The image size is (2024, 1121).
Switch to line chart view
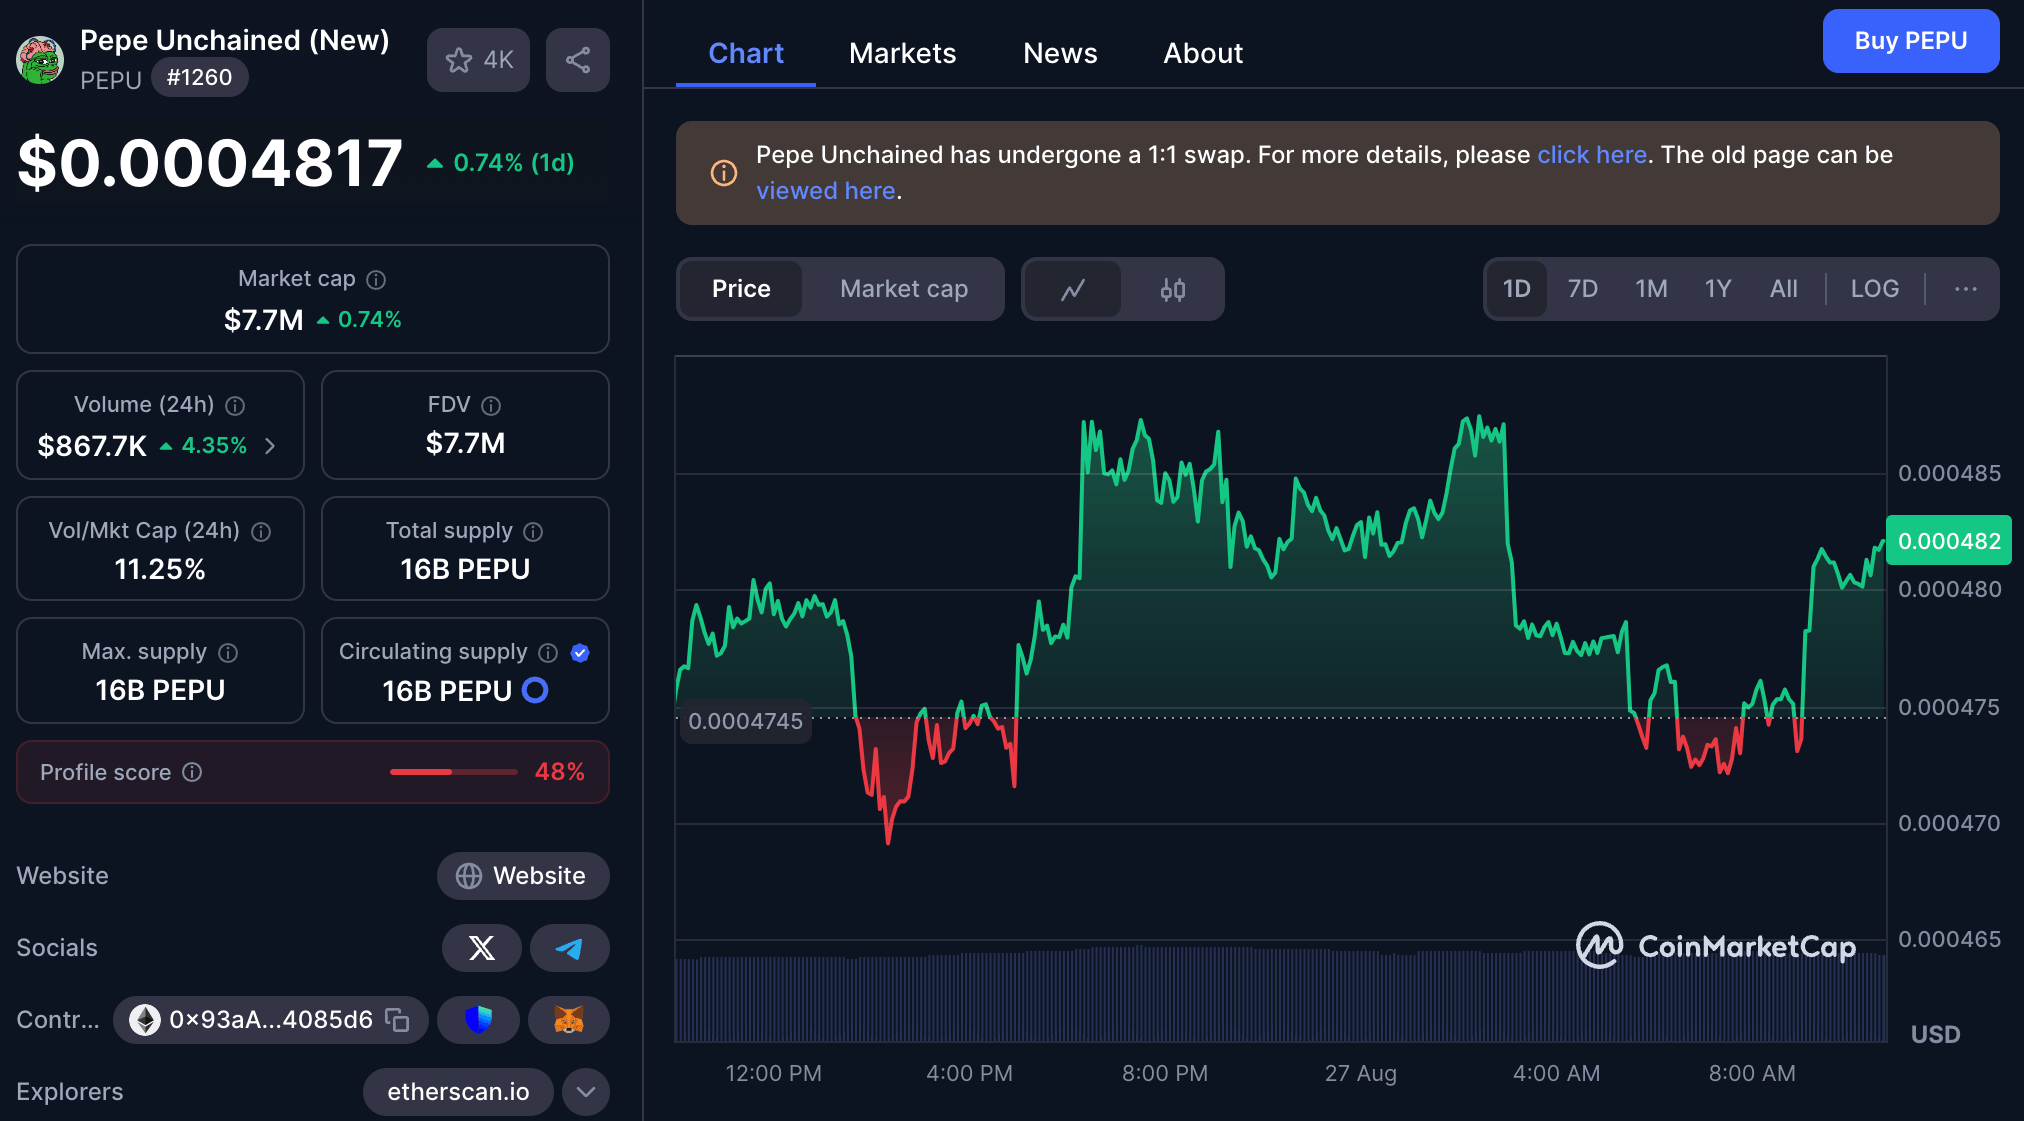(1073, 289)
